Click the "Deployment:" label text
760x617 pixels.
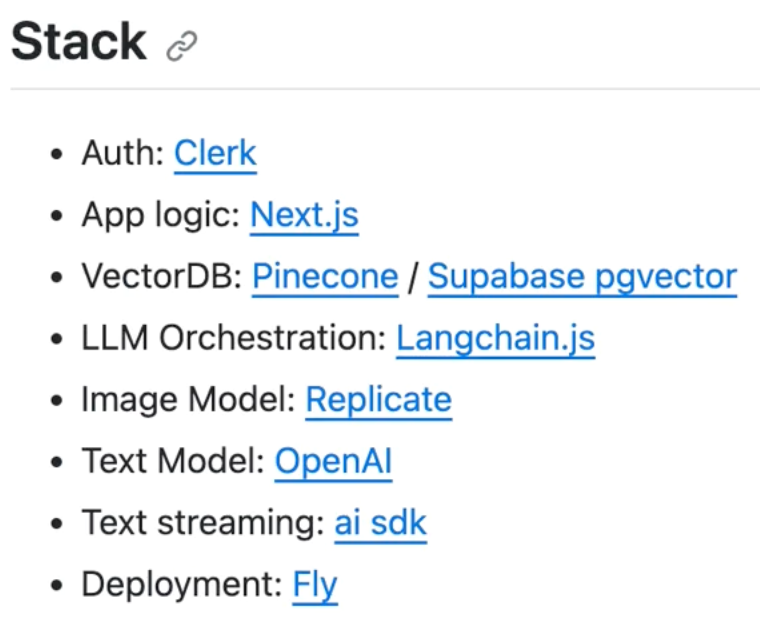pyautogui.click(x=182, y=585)
